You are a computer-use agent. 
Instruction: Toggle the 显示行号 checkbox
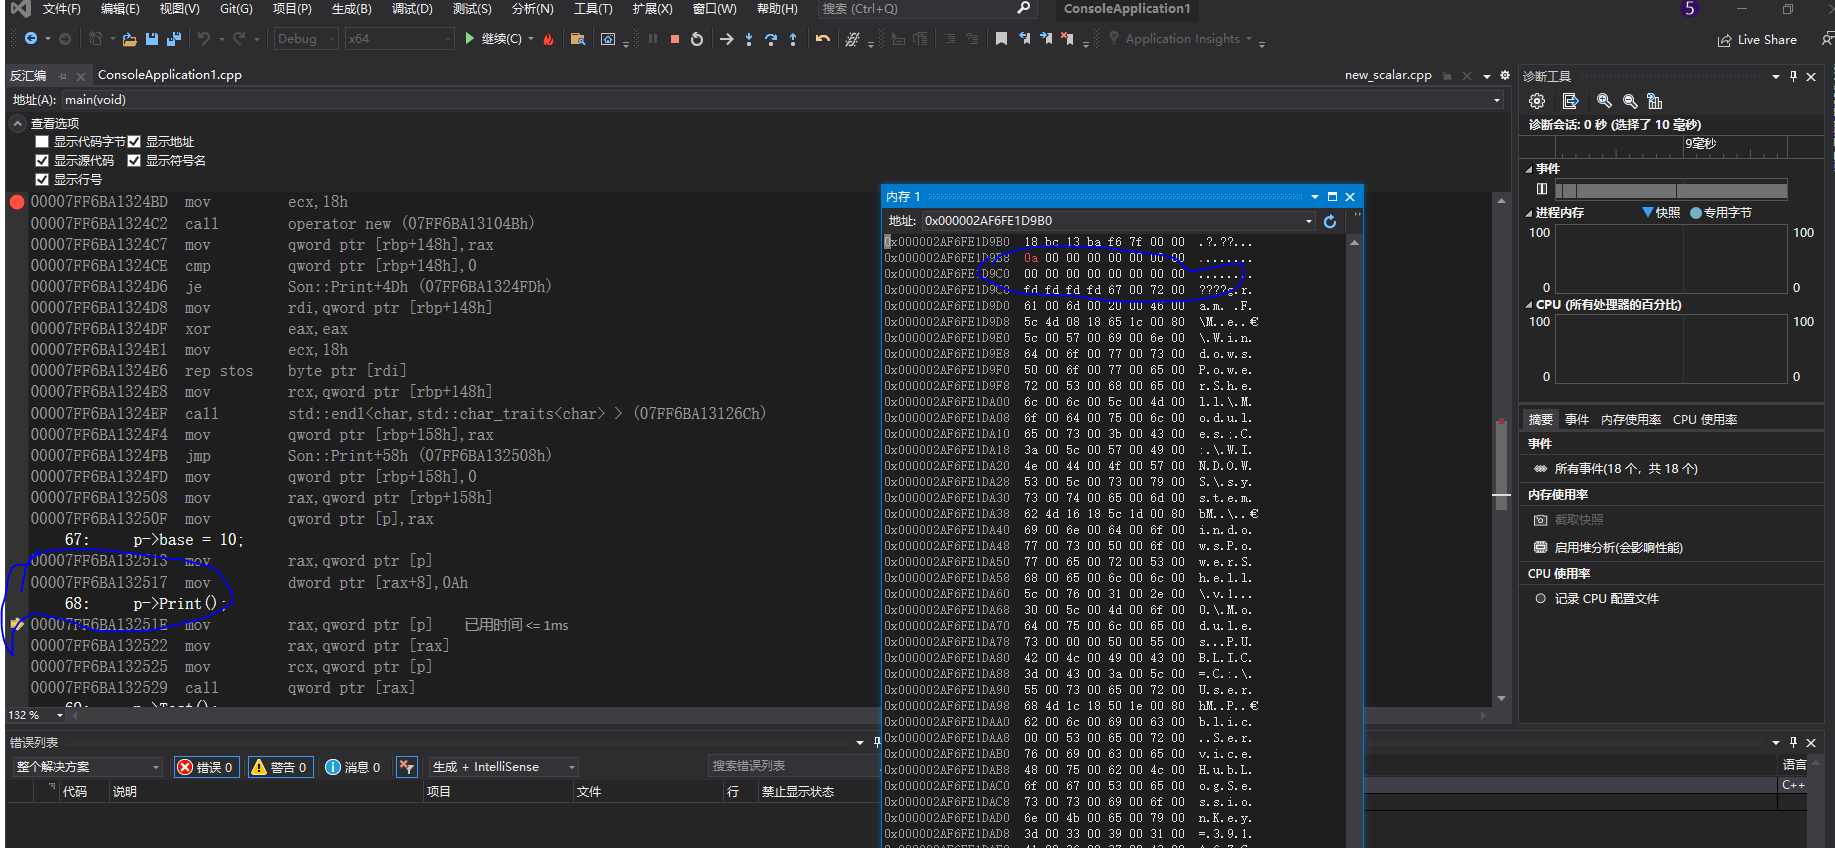pos(42,180)
